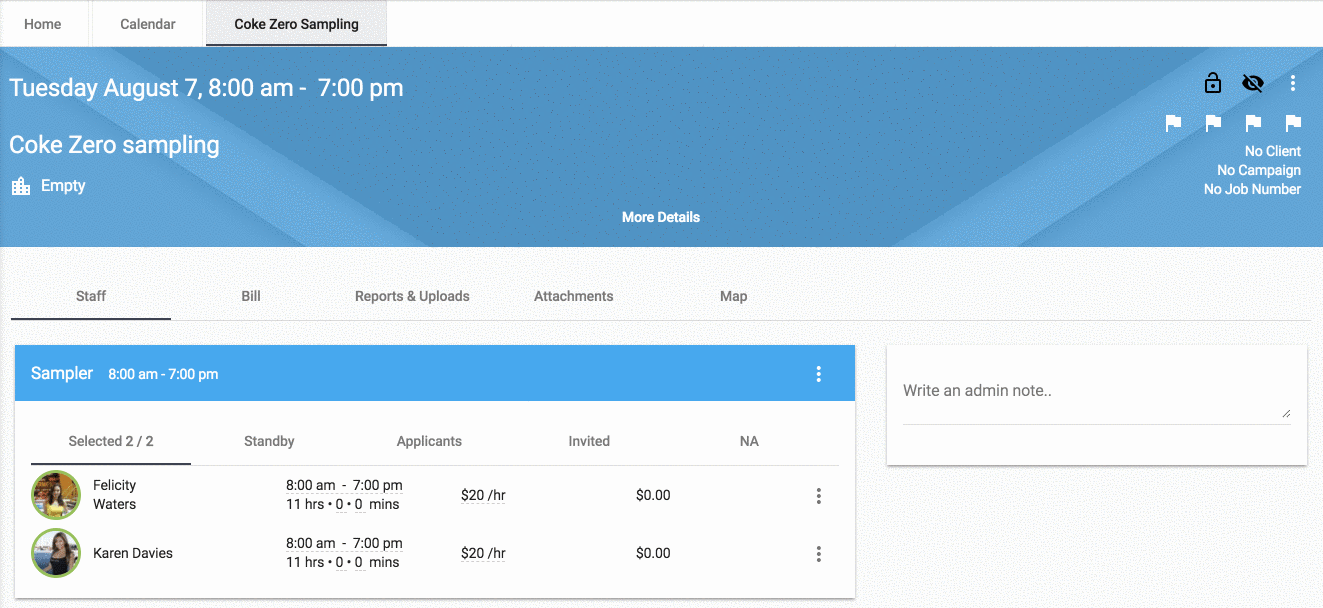Viewport: 1323px width, 608px height.
Task: Select the Selected 2 / 2 tab
Action: click(111, 441)
